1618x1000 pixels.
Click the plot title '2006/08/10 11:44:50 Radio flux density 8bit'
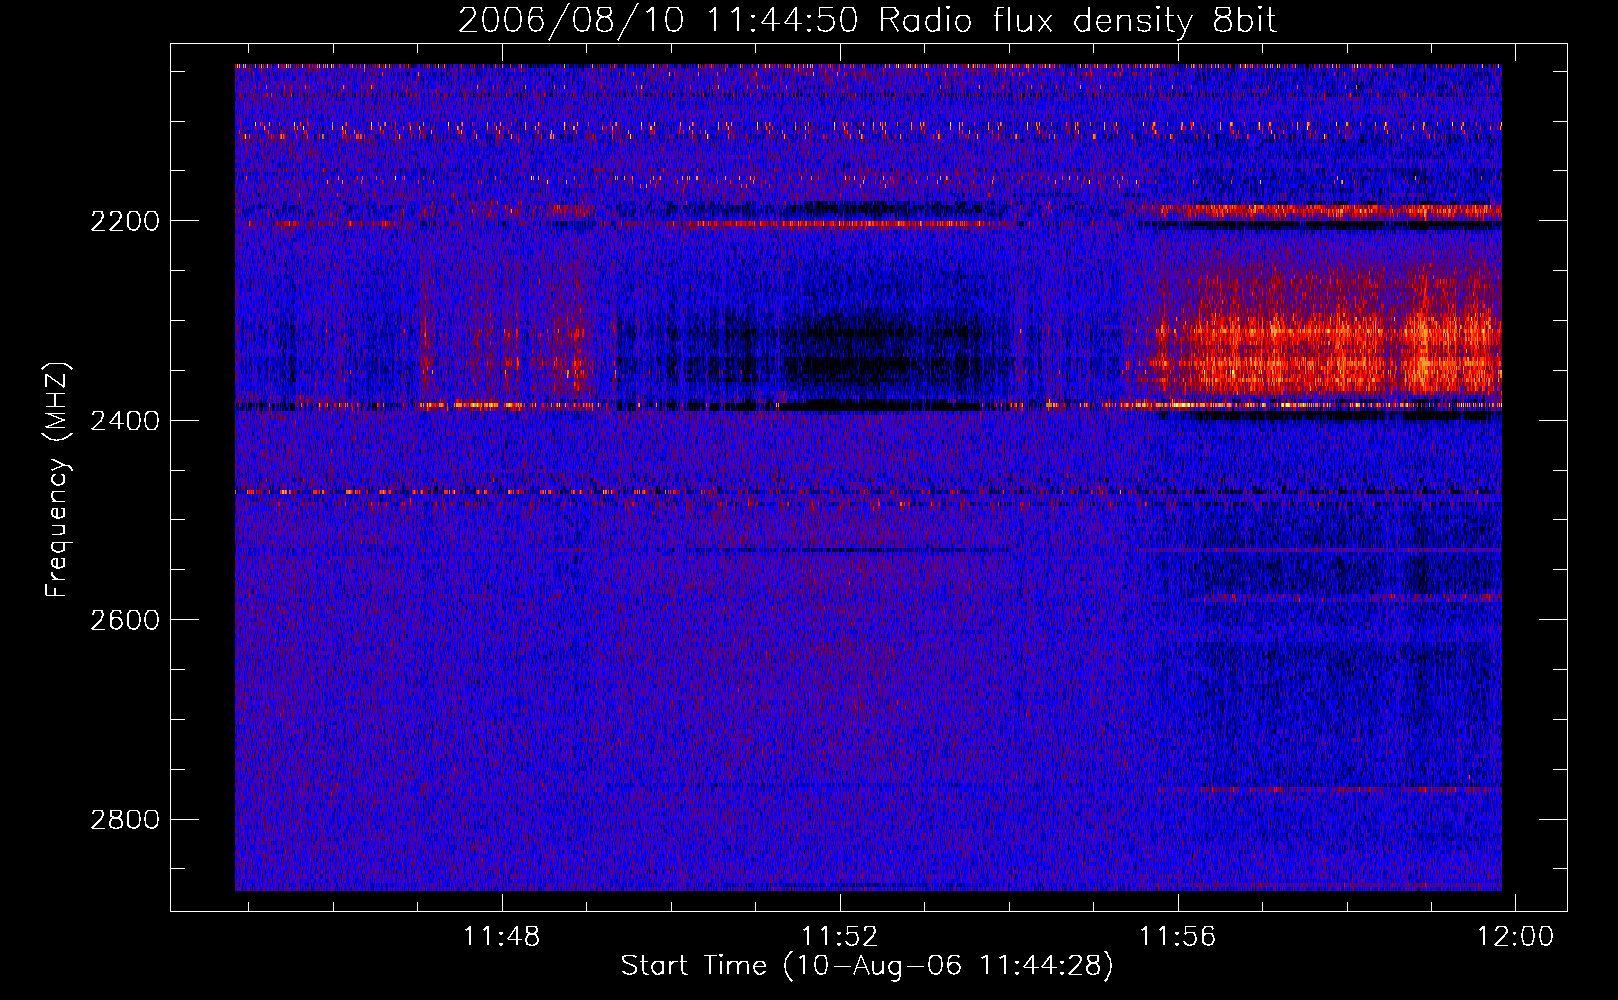click(867, 21)
